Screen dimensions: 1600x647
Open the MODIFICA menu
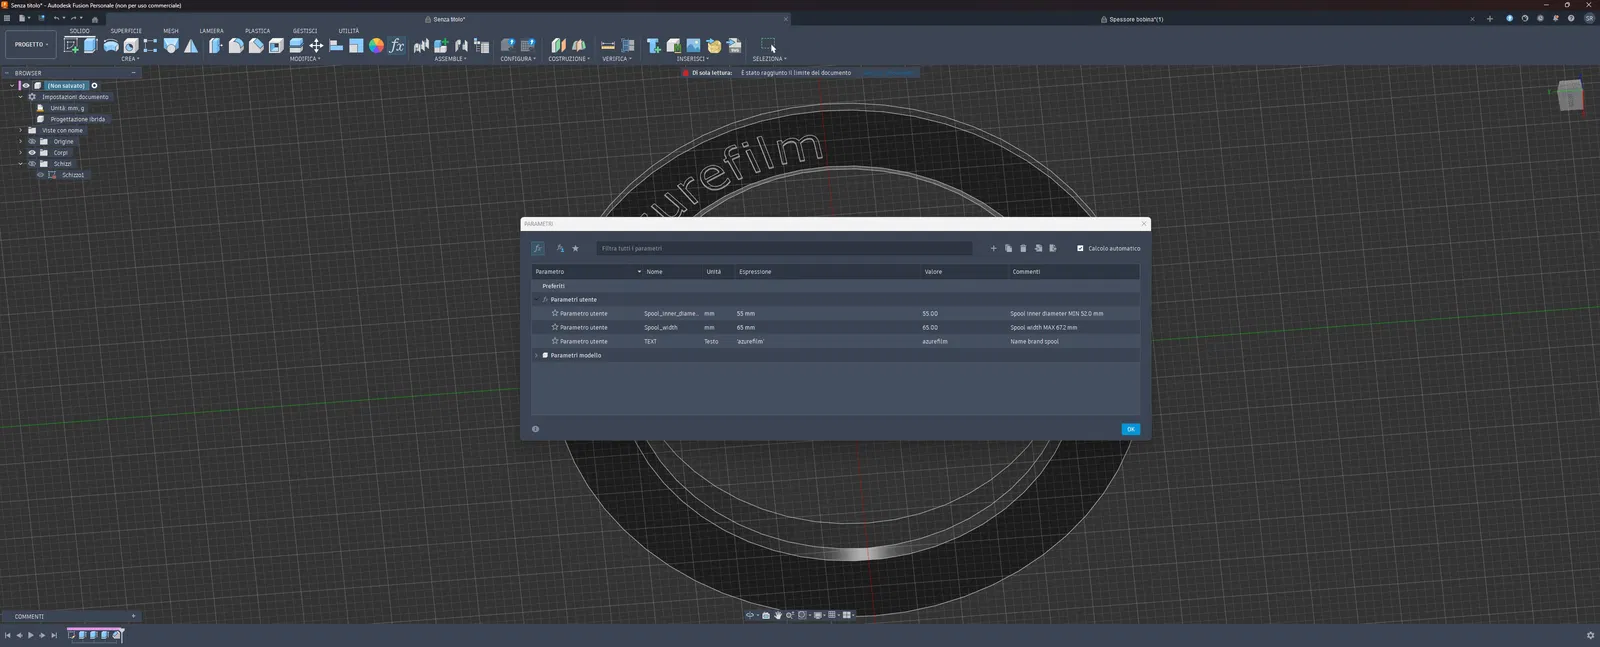tap(305, 59)
